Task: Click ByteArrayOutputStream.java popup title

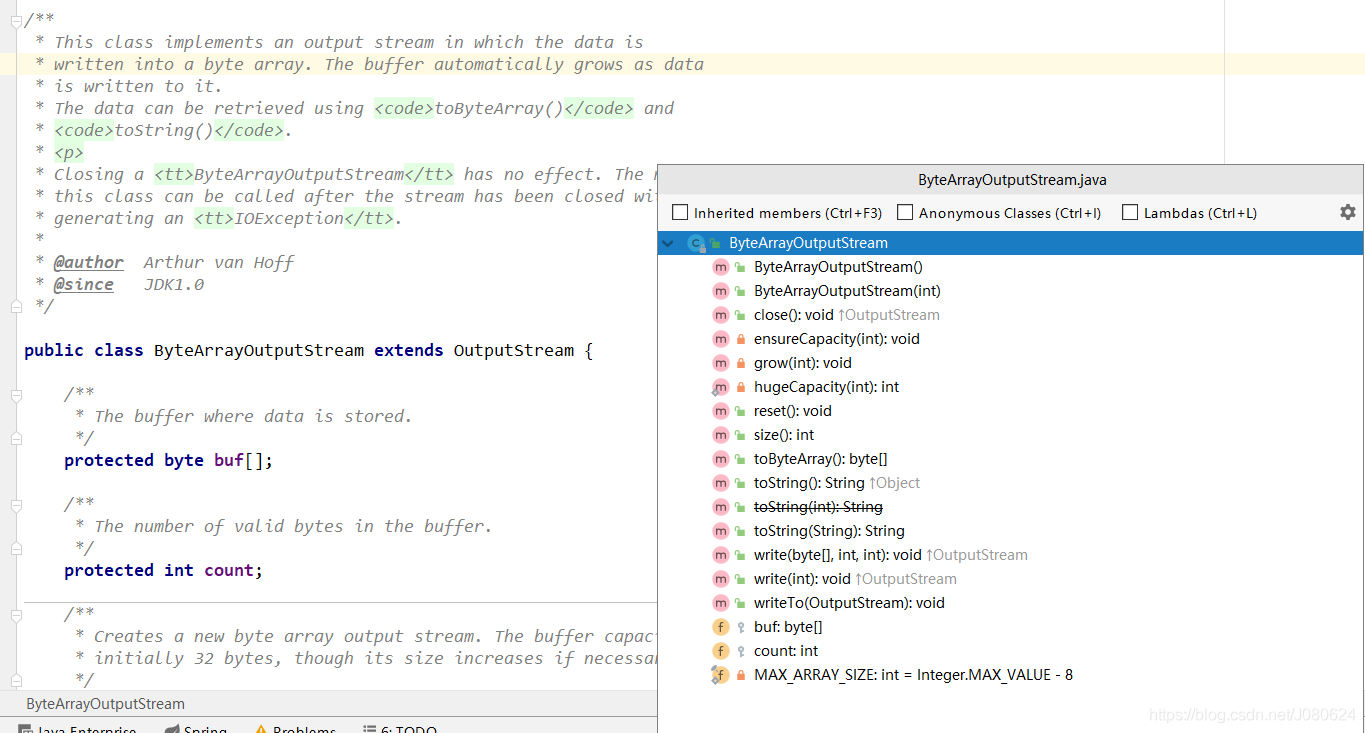Action: point(1012,181)
